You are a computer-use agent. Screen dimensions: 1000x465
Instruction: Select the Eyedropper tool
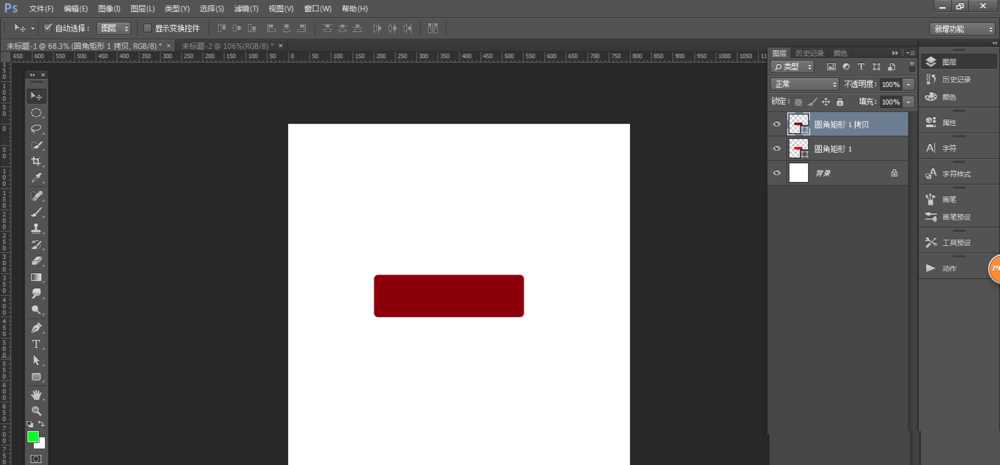coord(36,178)
